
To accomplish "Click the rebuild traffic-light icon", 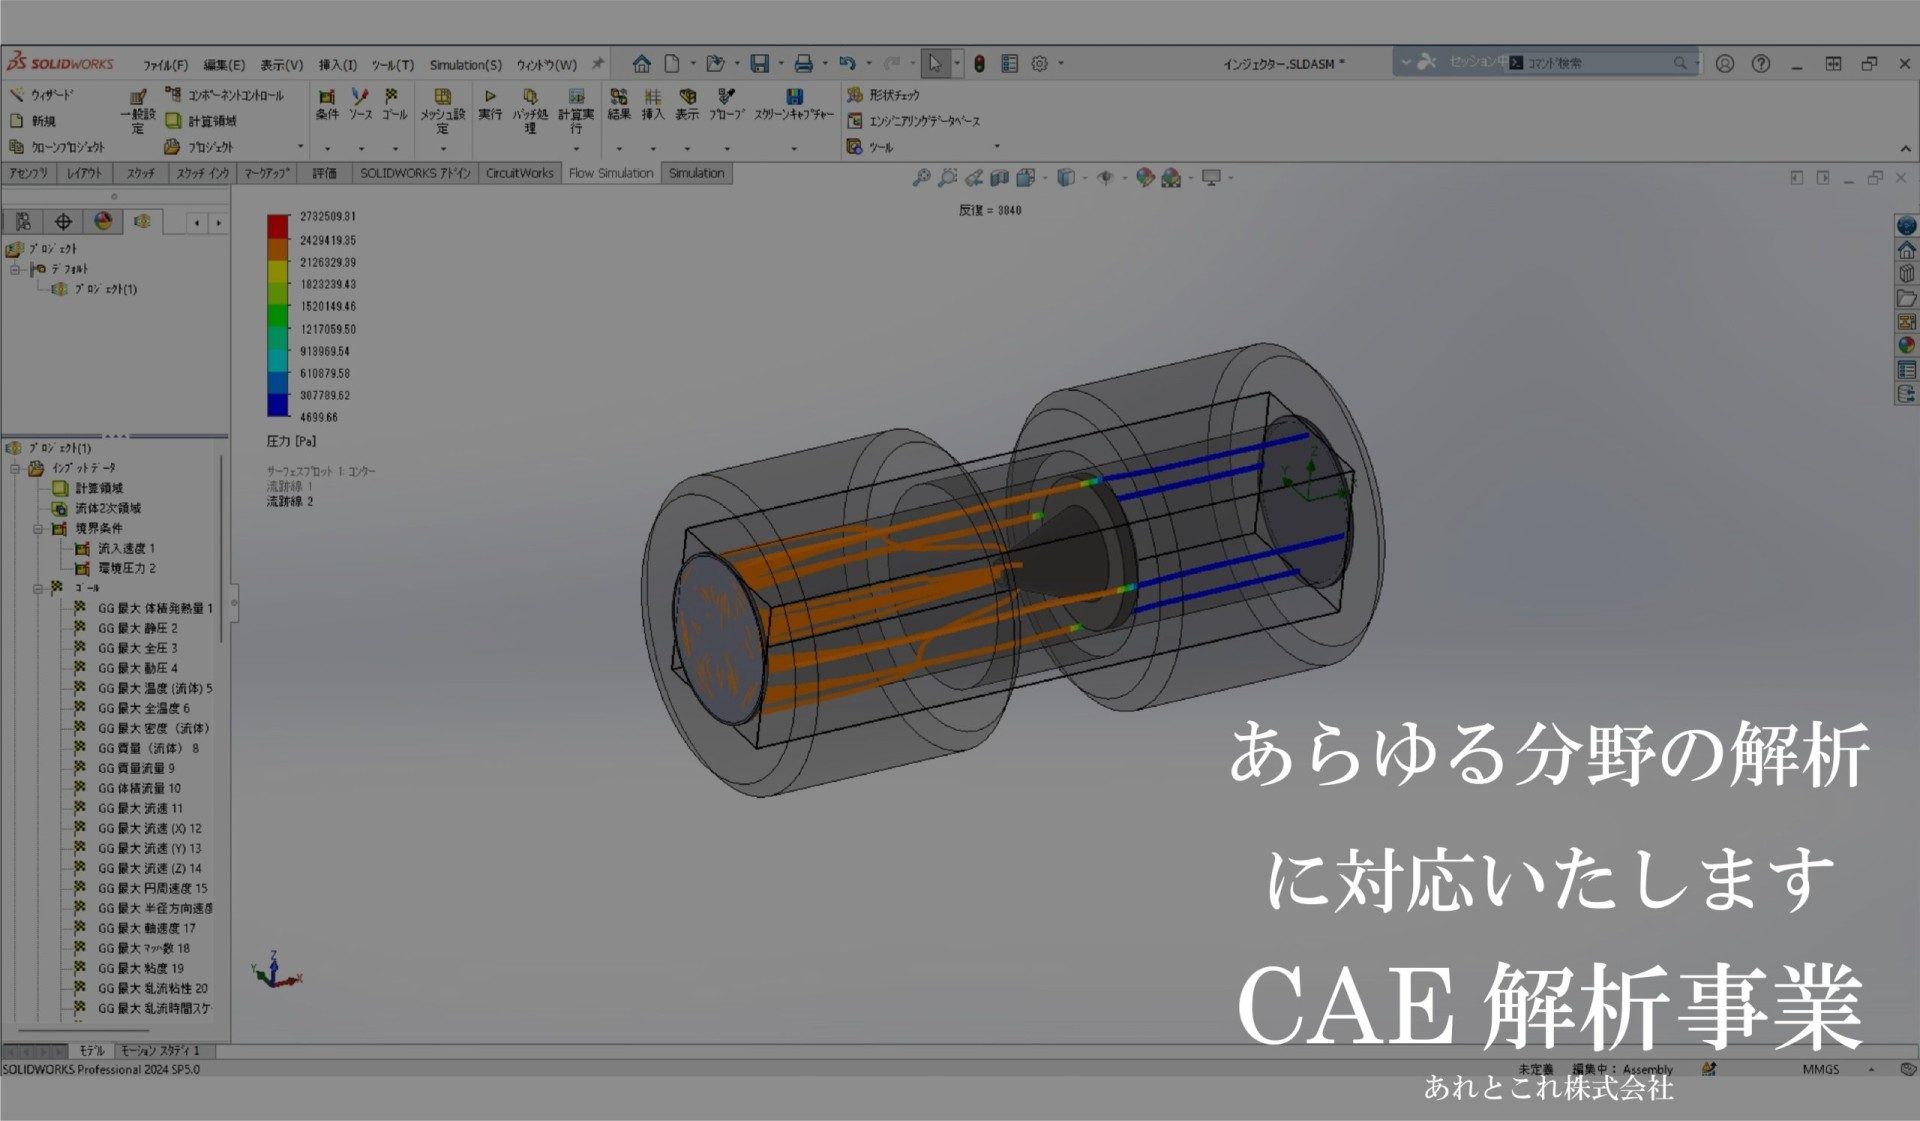I will (x=980, y=64).
